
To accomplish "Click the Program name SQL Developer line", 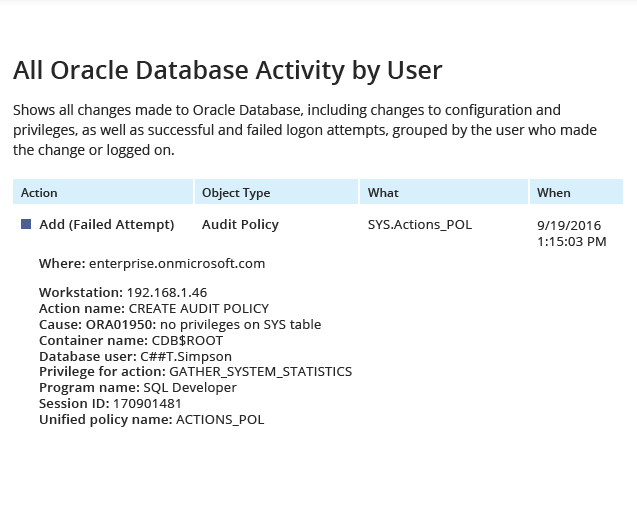I will coord(138,388).
